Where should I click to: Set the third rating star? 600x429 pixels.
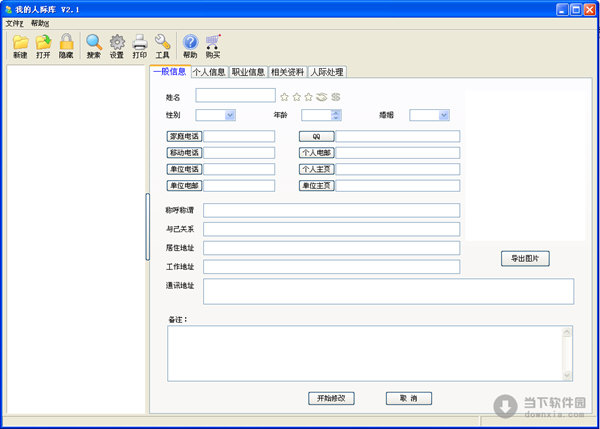click(x=308, y=97)
